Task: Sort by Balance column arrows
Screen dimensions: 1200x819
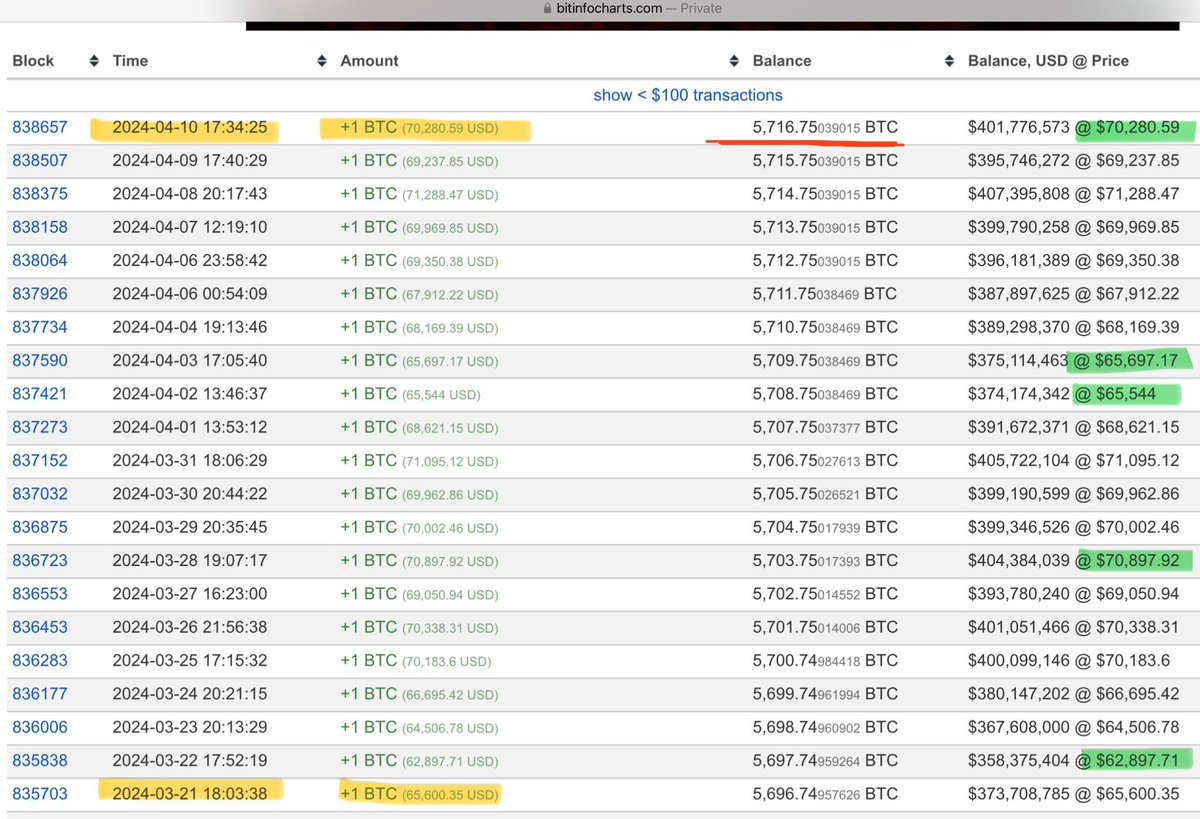Action: [x=949, y=61]
